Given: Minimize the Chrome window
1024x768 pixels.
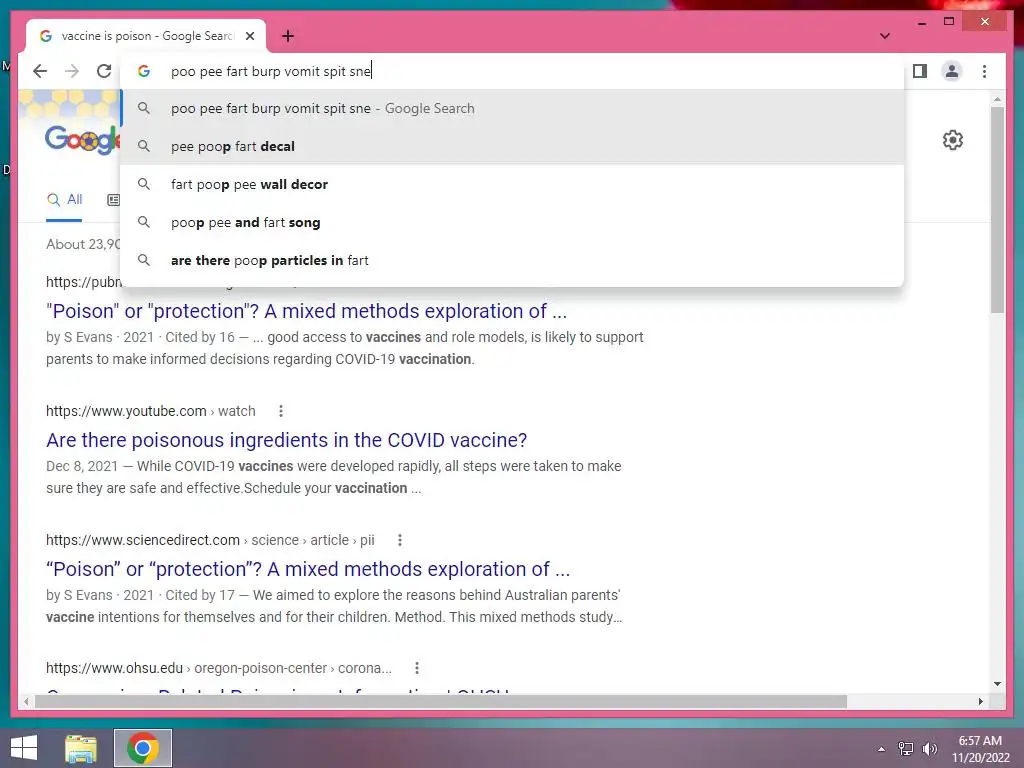Looking at the screenshot, I should click(x=921, y=22).
